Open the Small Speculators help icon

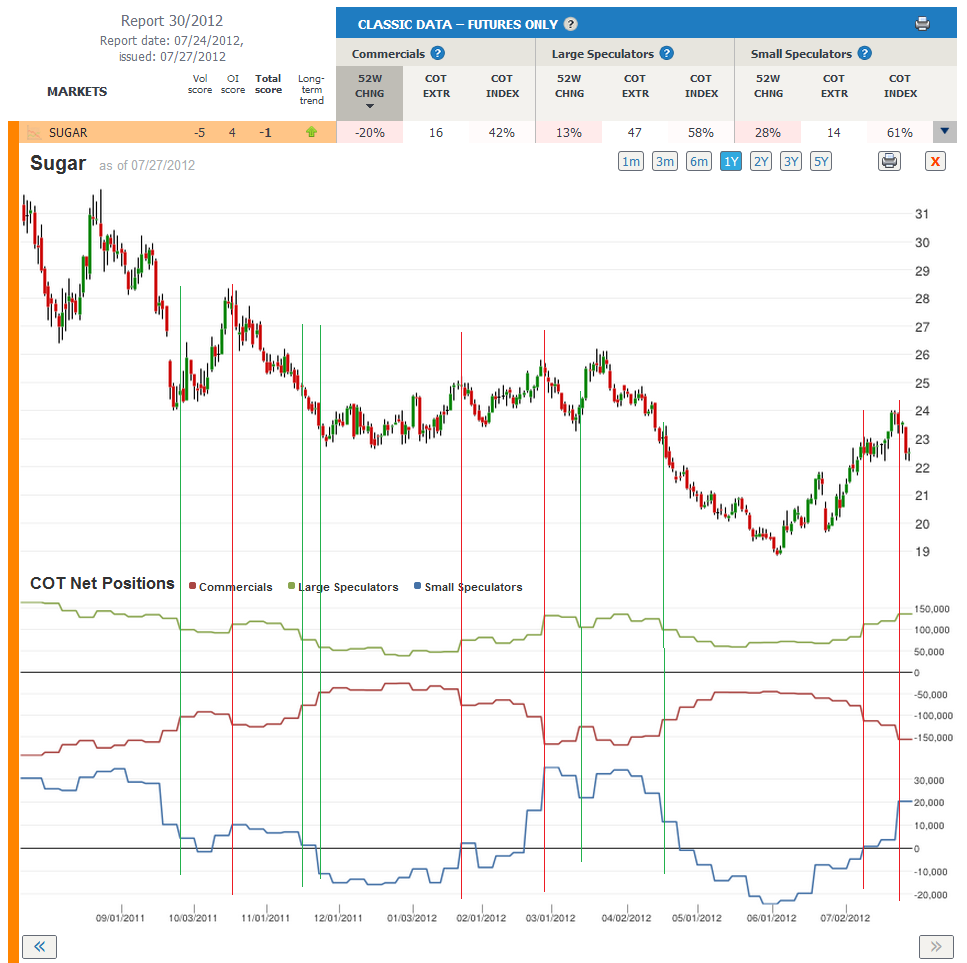coord(865,53)
